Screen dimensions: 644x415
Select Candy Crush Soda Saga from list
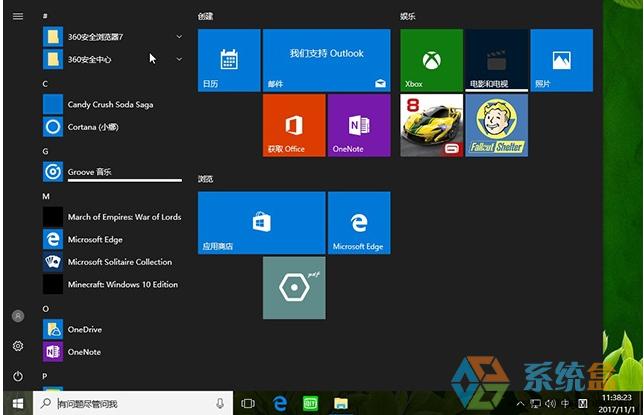click(x=110, y=105)
